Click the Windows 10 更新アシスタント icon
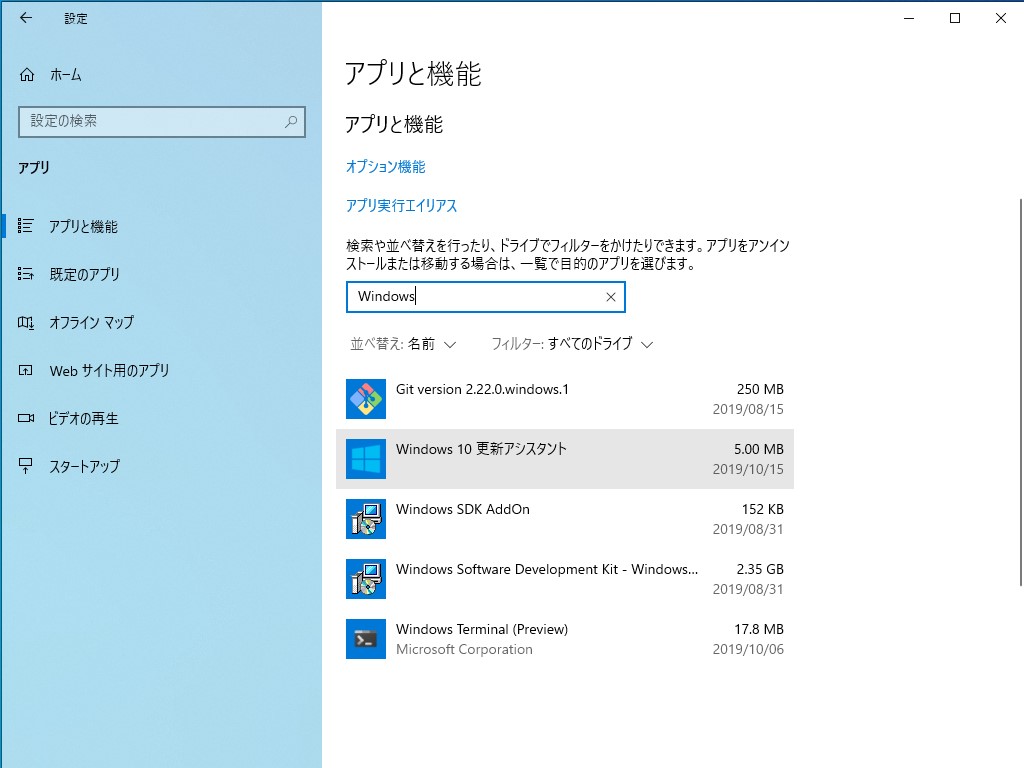The image size is (1024, 768). pos(365,459)
